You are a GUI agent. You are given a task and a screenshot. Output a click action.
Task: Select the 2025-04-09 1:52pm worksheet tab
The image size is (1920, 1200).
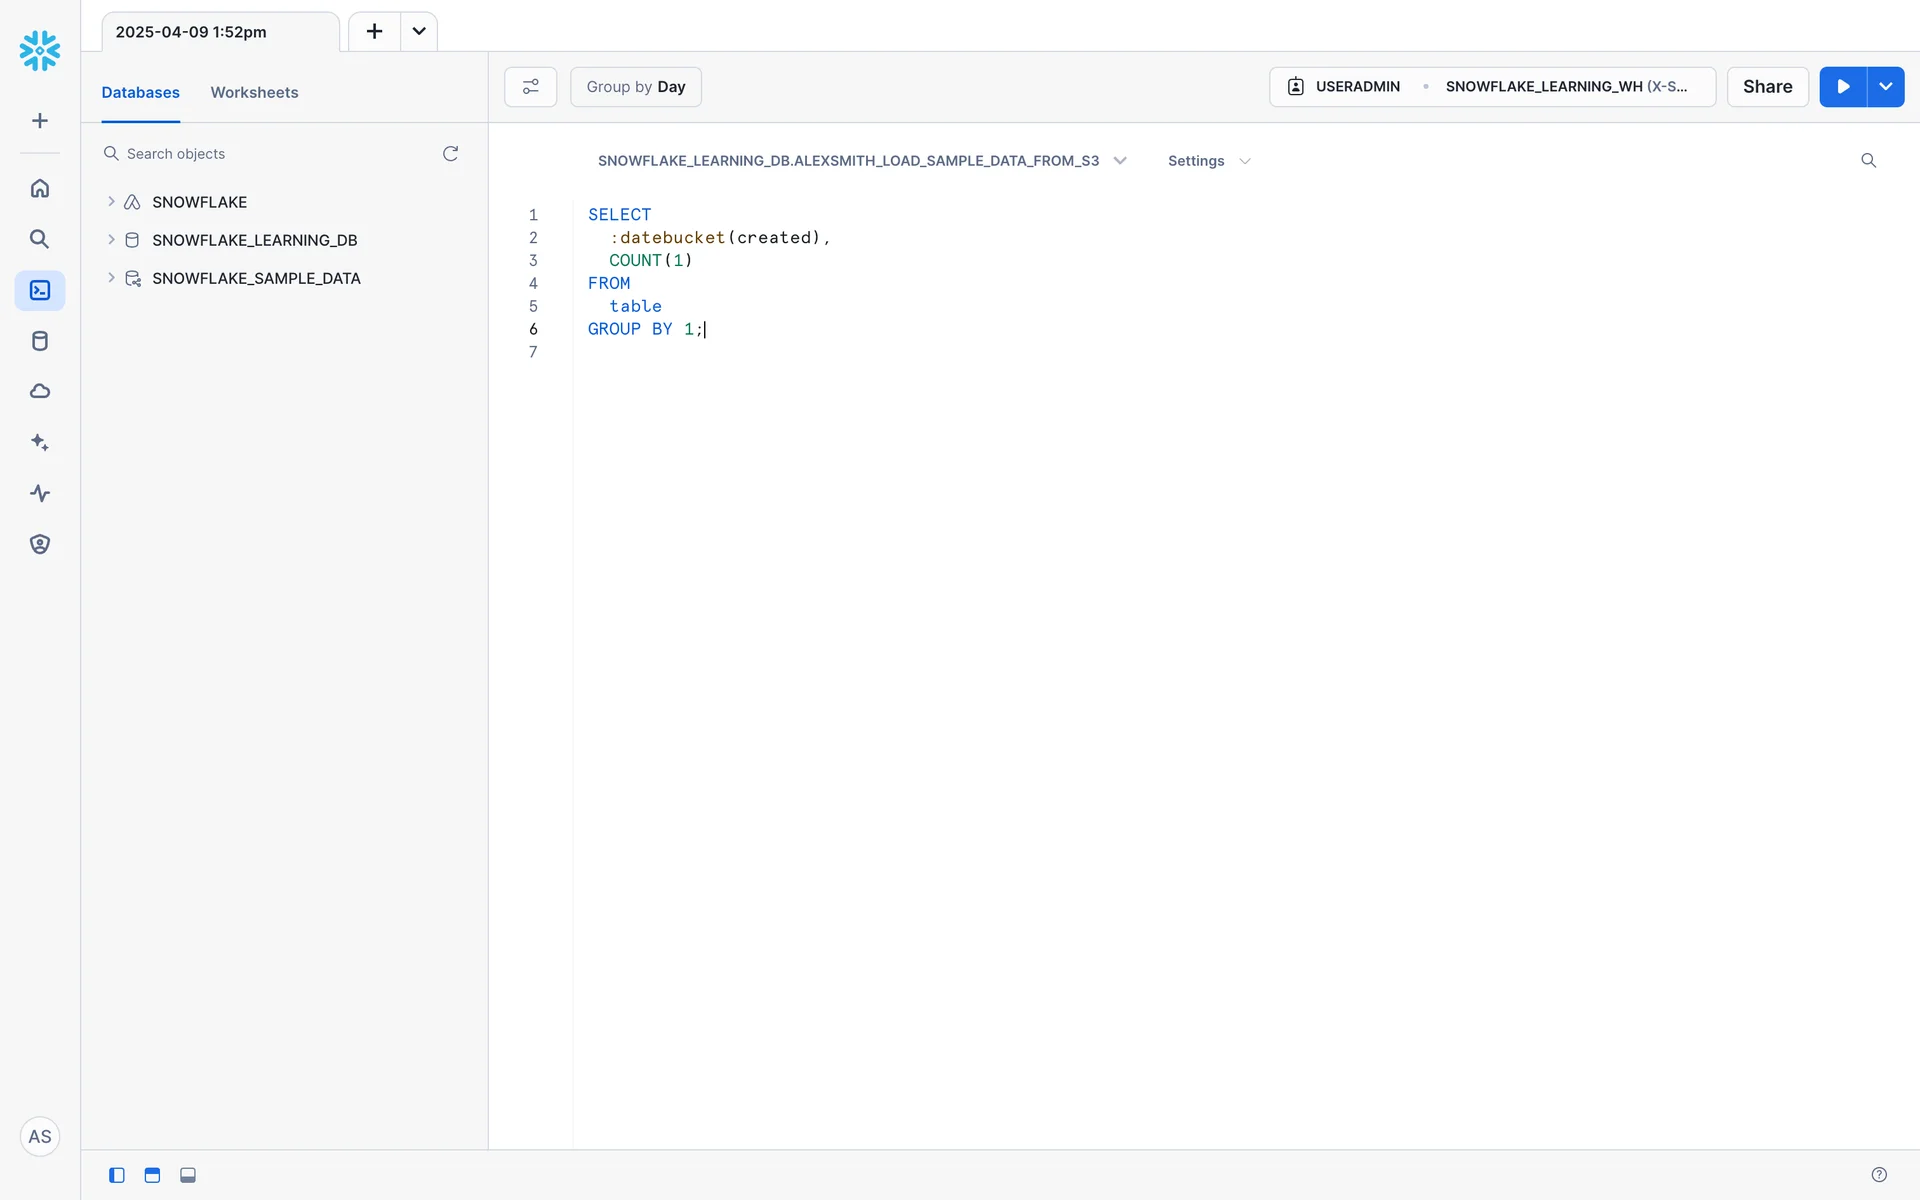click(x=191, y=32)
